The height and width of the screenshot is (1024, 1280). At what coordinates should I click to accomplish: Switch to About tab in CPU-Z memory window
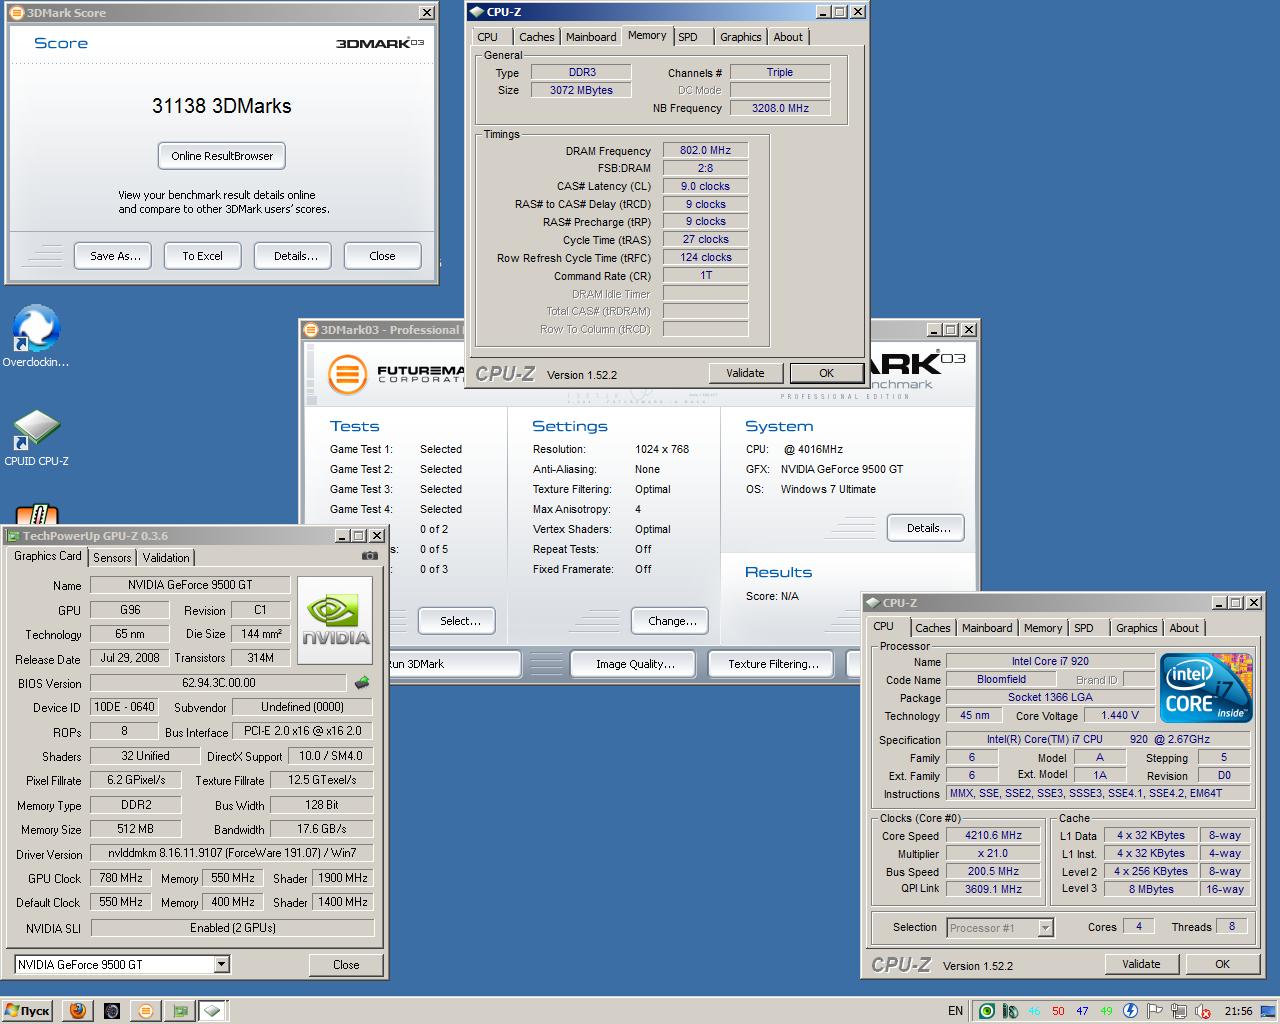(788, 37)
